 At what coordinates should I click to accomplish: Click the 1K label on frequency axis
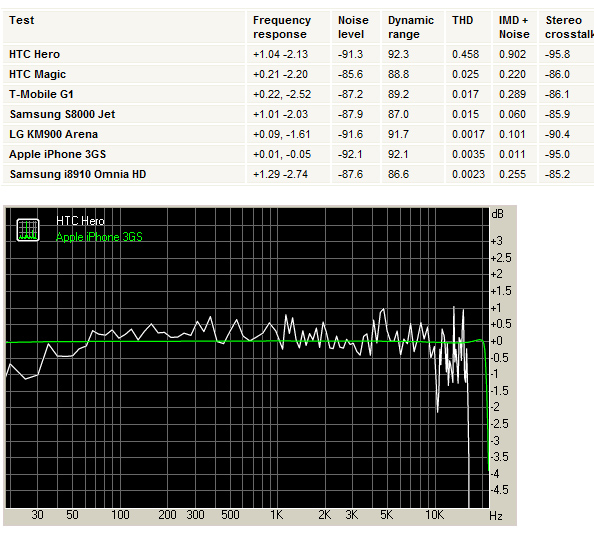point(277,515)
